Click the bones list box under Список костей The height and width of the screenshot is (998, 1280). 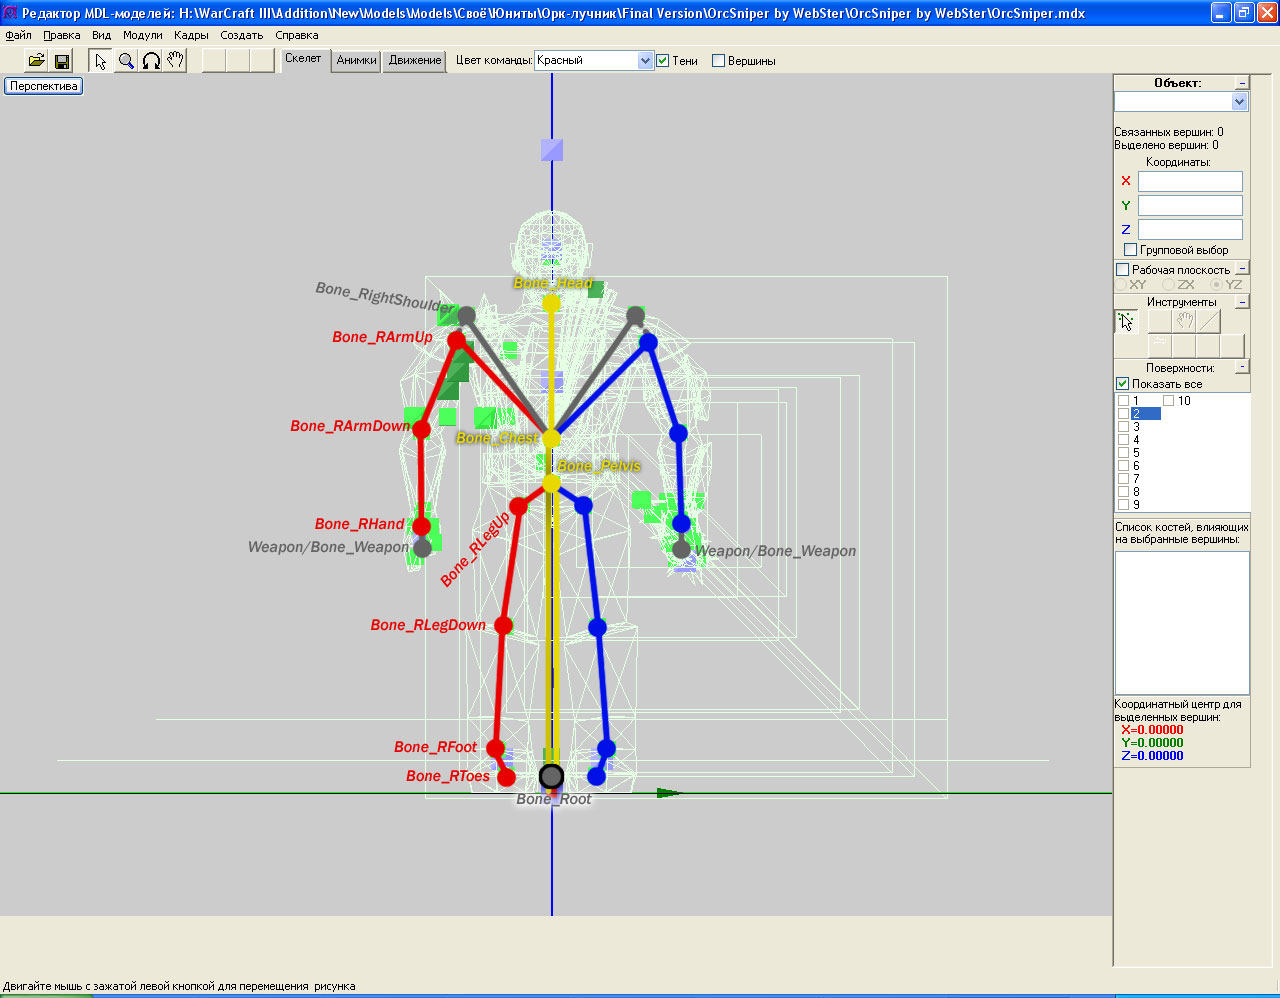1182,623
